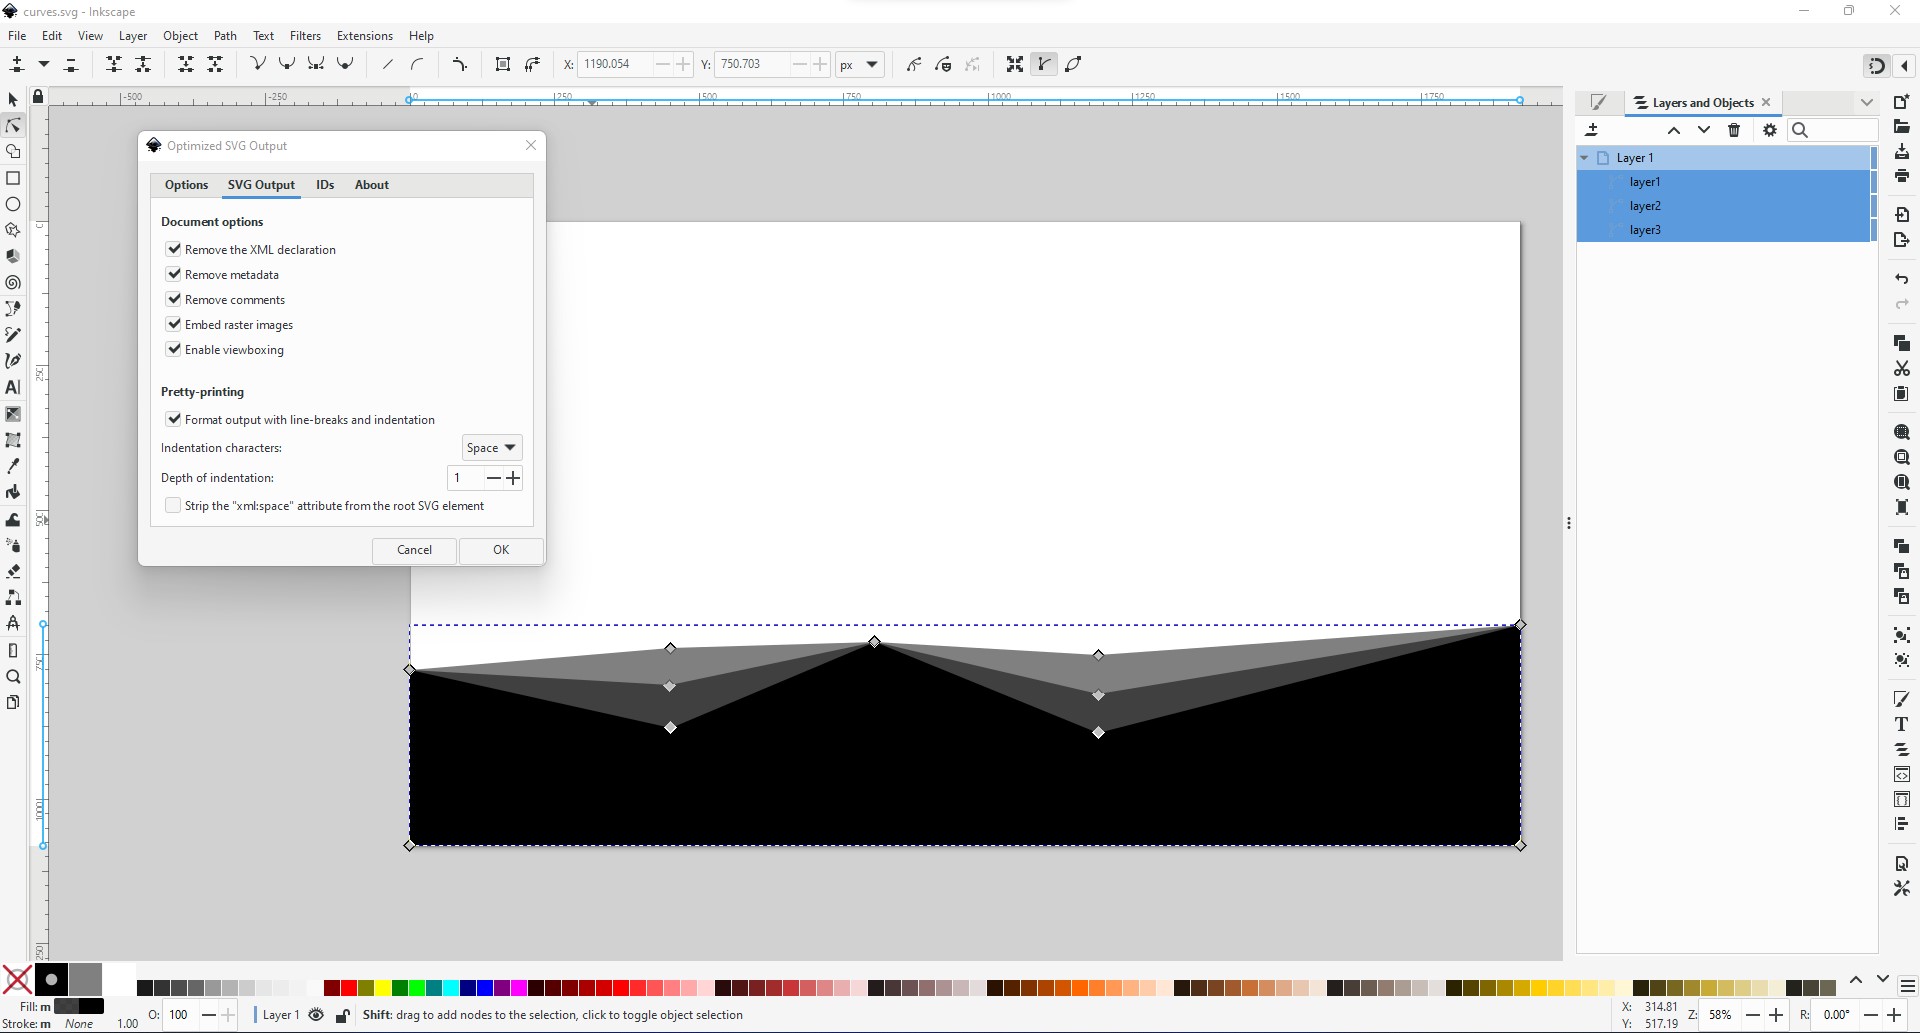Select the Text tool in toolbox
This screenshot has height=1033, width=1920.
coord(13,387)
